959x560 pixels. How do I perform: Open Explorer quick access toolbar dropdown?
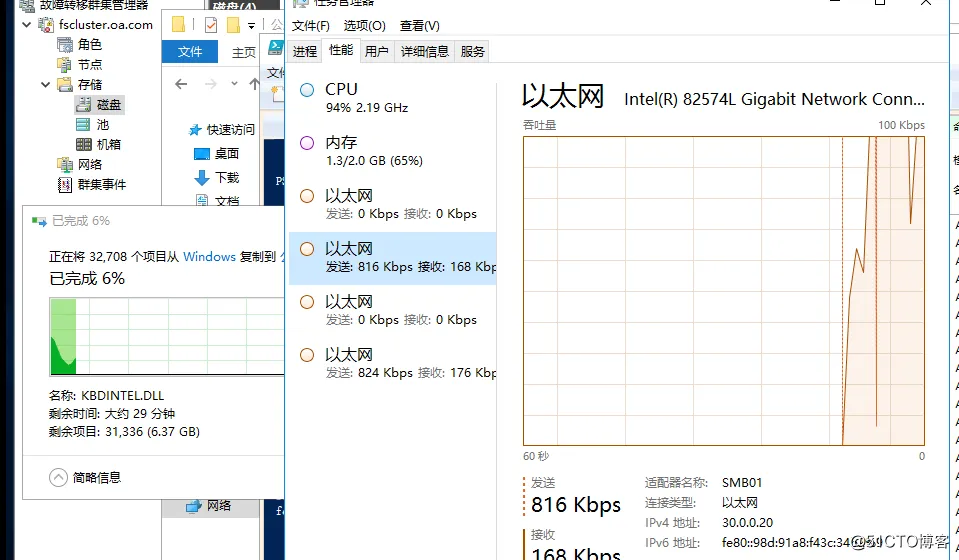coord(251,26)
